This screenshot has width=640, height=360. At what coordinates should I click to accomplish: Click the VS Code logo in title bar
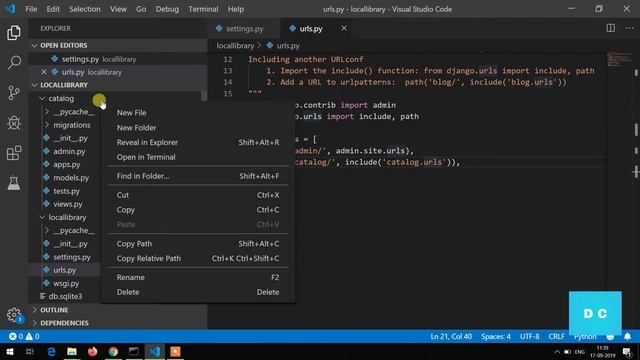(10, 9)
